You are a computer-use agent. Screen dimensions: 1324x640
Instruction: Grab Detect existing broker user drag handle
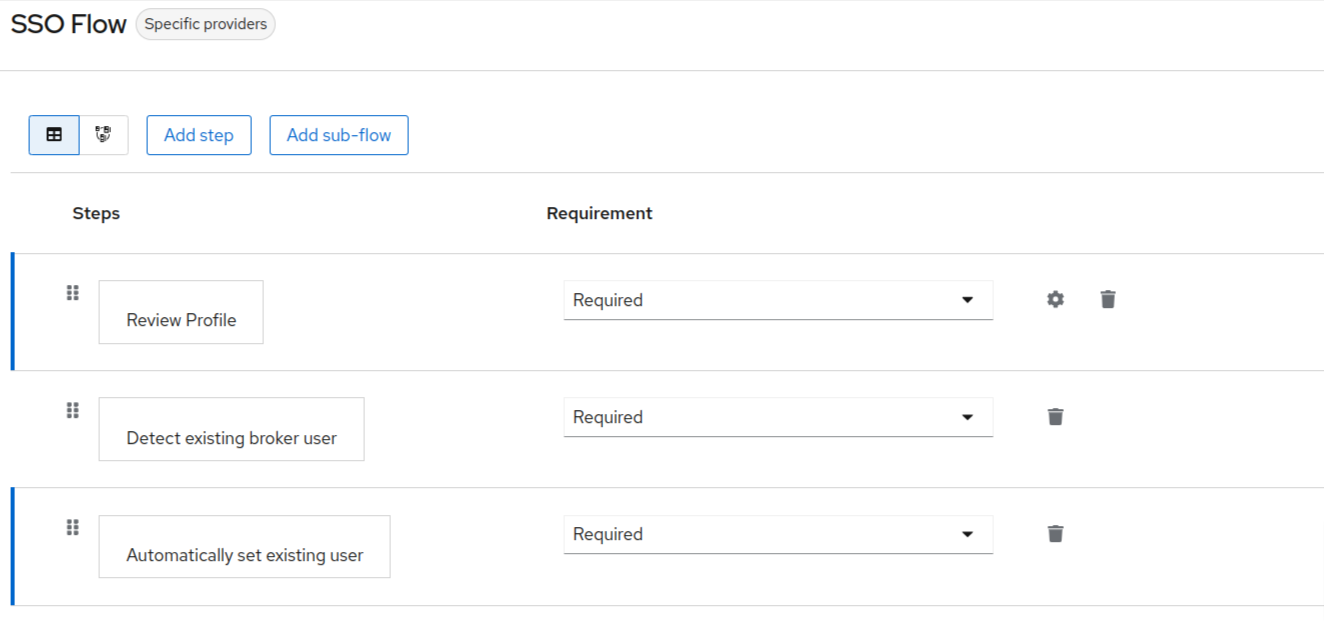click(x=73, y=410)
